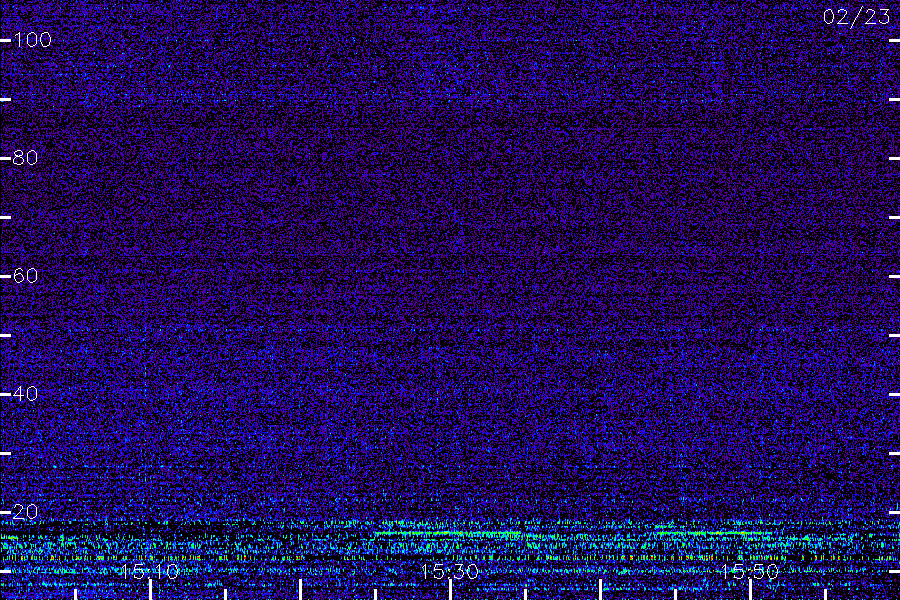
Task: Click the 15:50 time axis label
Action: tap(750, 571)
